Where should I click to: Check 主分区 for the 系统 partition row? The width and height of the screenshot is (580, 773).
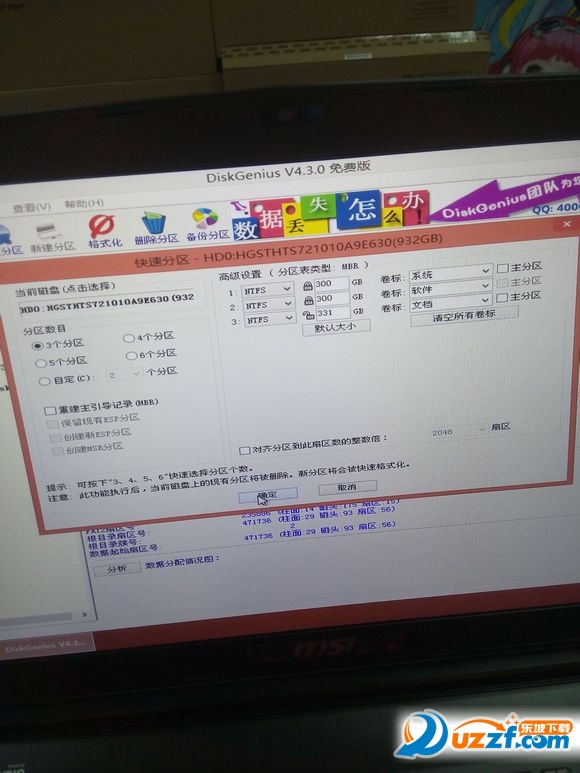pos(503,268)
